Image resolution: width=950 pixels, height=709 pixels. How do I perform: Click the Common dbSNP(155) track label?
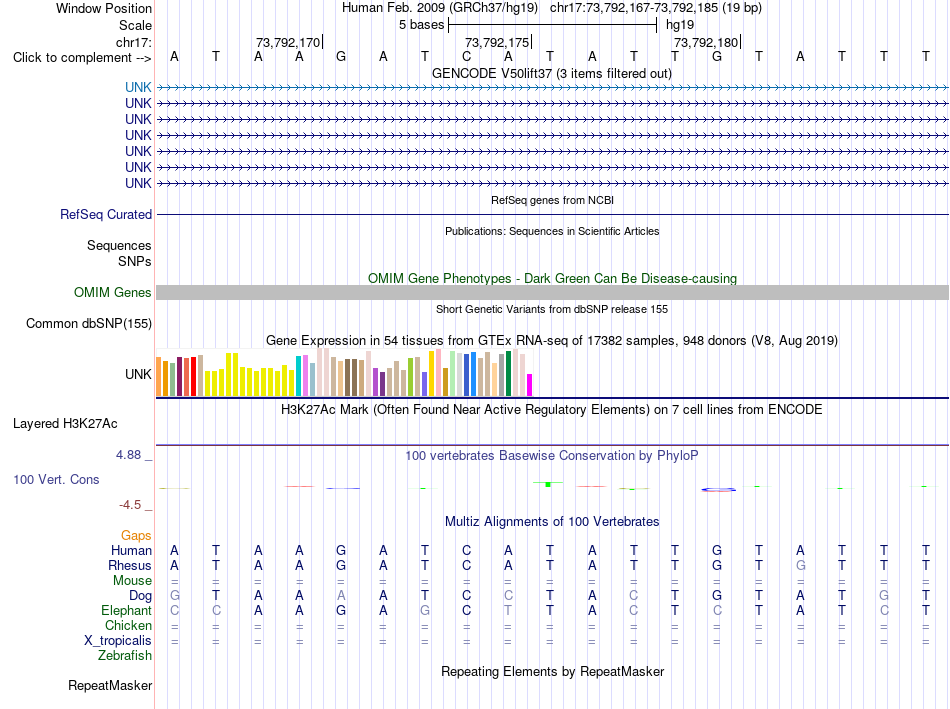pyautogui.click(x=89, y=324)
